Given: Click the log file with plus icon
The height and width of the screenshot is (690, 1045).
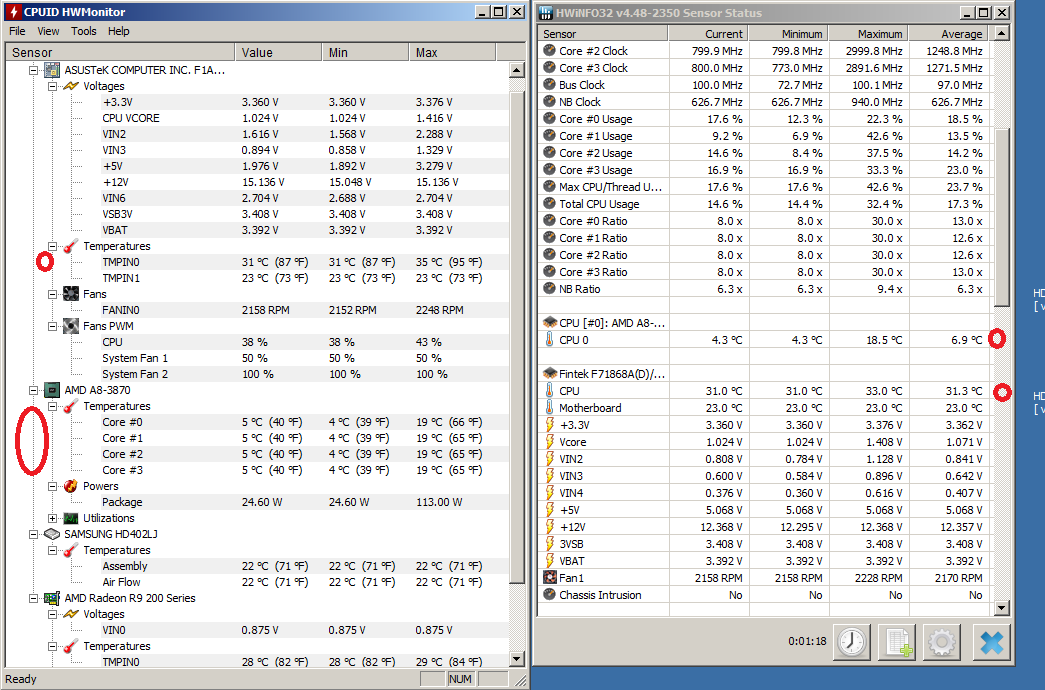Looking at the screenshot, I should tap(896, 642).
